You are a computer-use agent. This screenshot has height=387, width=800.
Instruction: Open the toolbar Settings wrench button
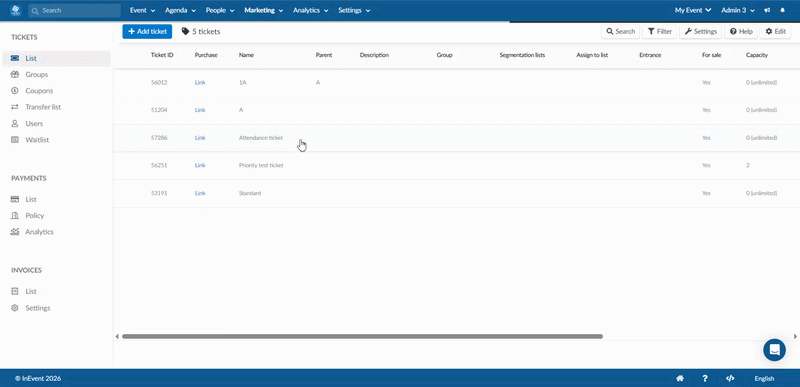701,32
